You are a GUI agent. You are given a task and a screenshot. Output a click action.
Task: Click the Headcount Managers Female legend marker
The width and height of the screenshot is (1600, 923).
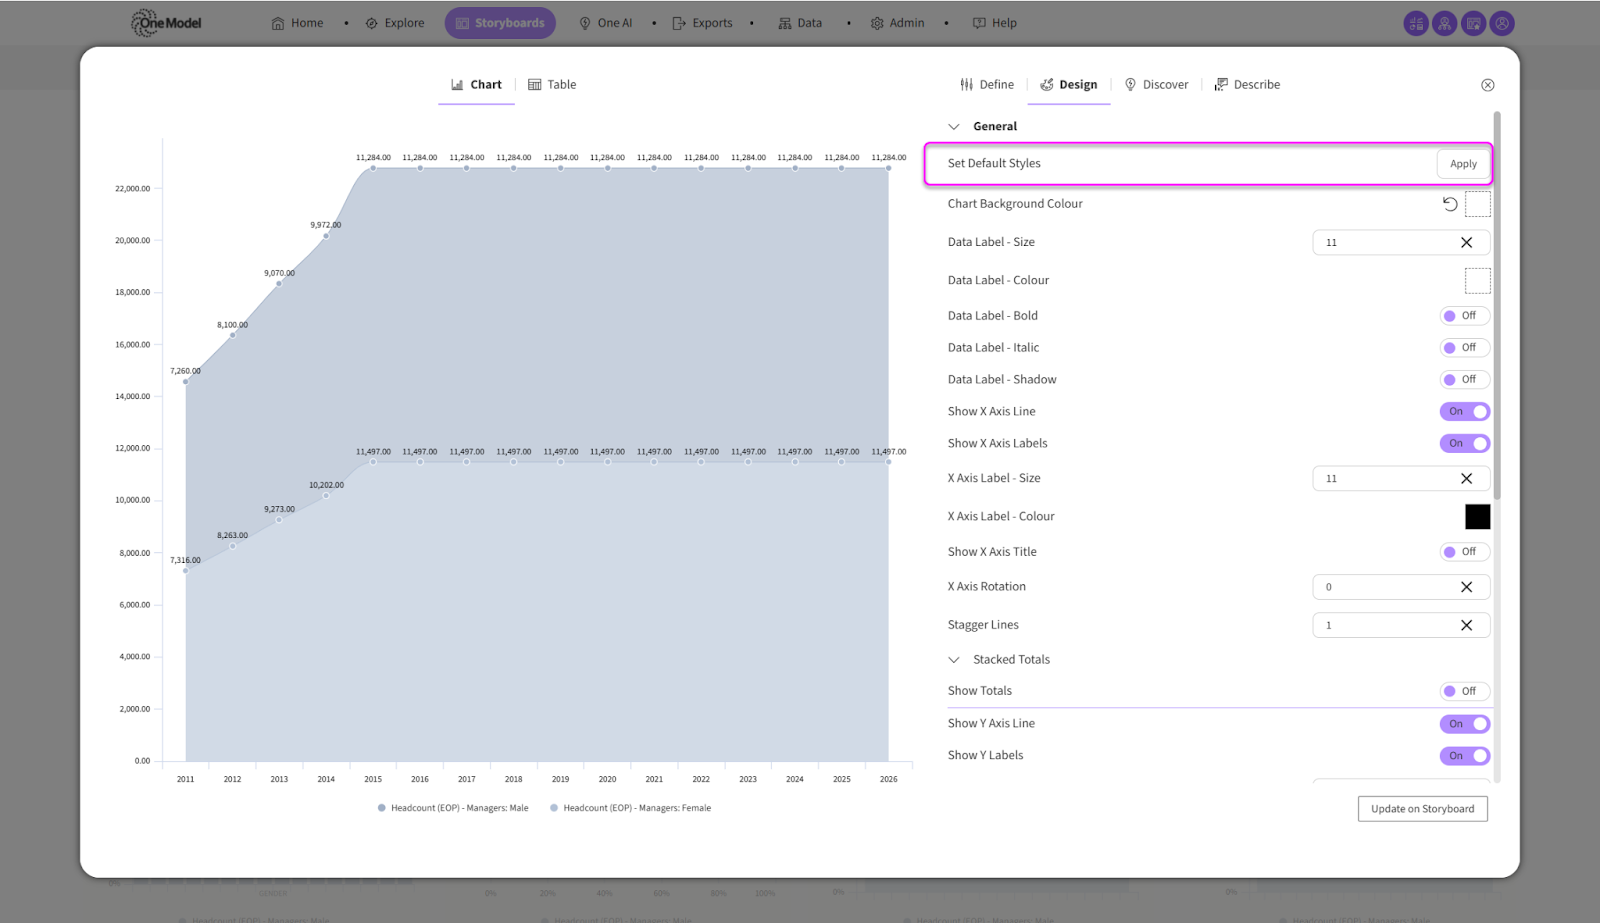point(554,808)
